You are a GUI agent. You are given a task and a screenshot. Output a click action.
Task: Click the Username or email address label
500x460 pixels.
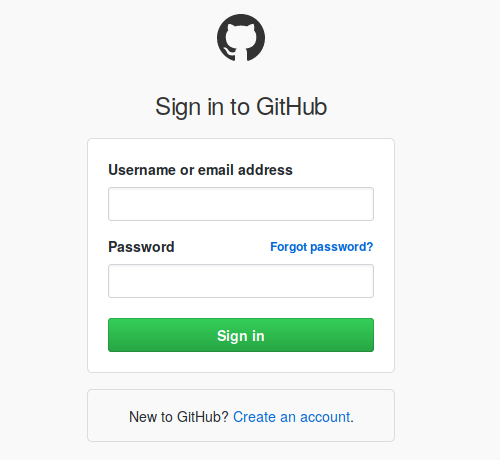pos(200,170)
